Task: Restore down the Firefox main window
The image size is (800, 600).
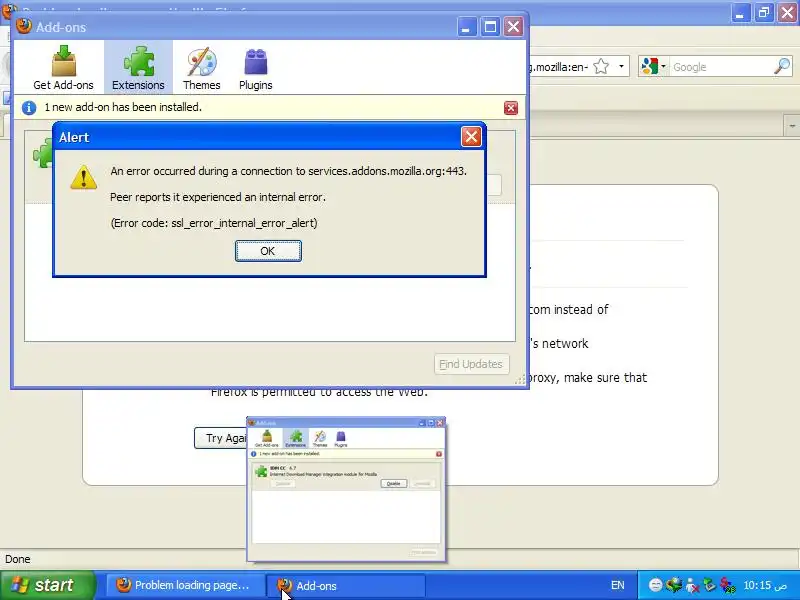Action: [764, 12]
